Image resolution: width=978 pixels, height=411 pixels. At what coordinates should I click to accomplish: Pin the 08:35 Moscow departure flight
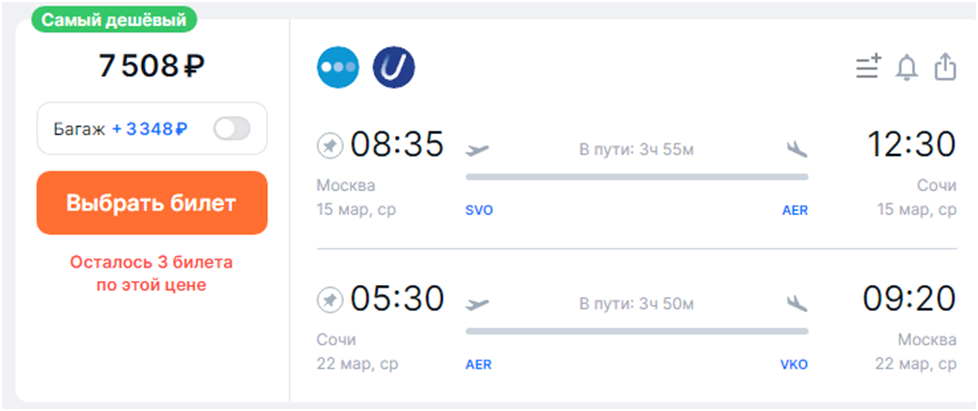coord(330,147)
